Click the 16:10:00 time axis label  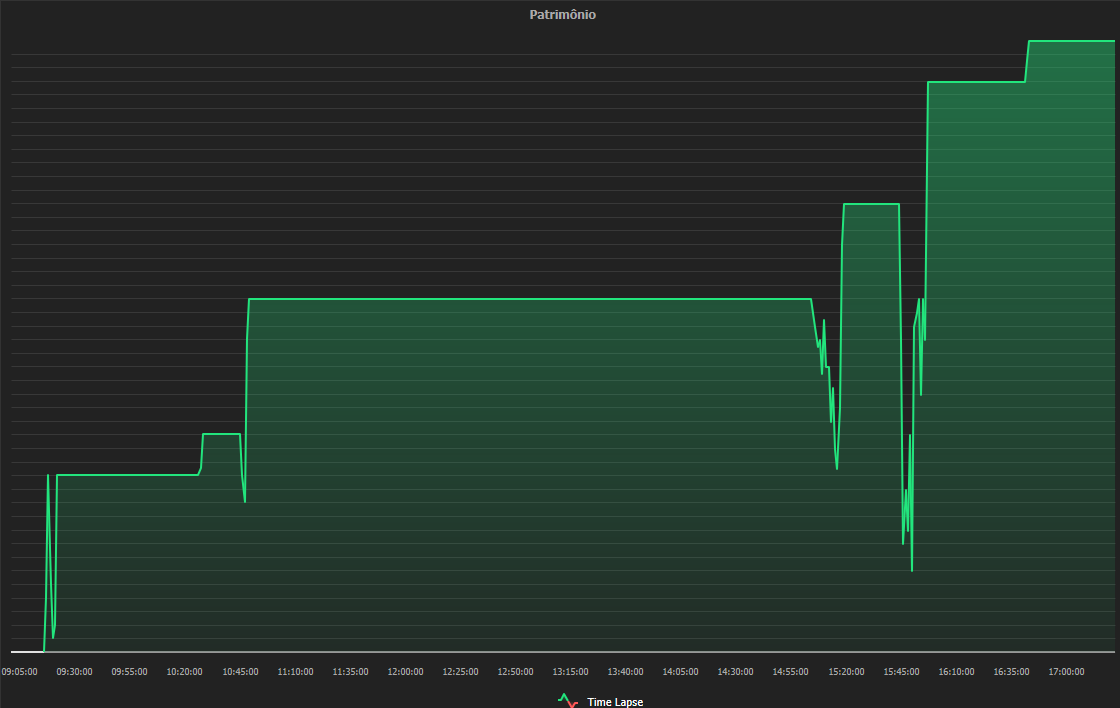pos(956,672)
